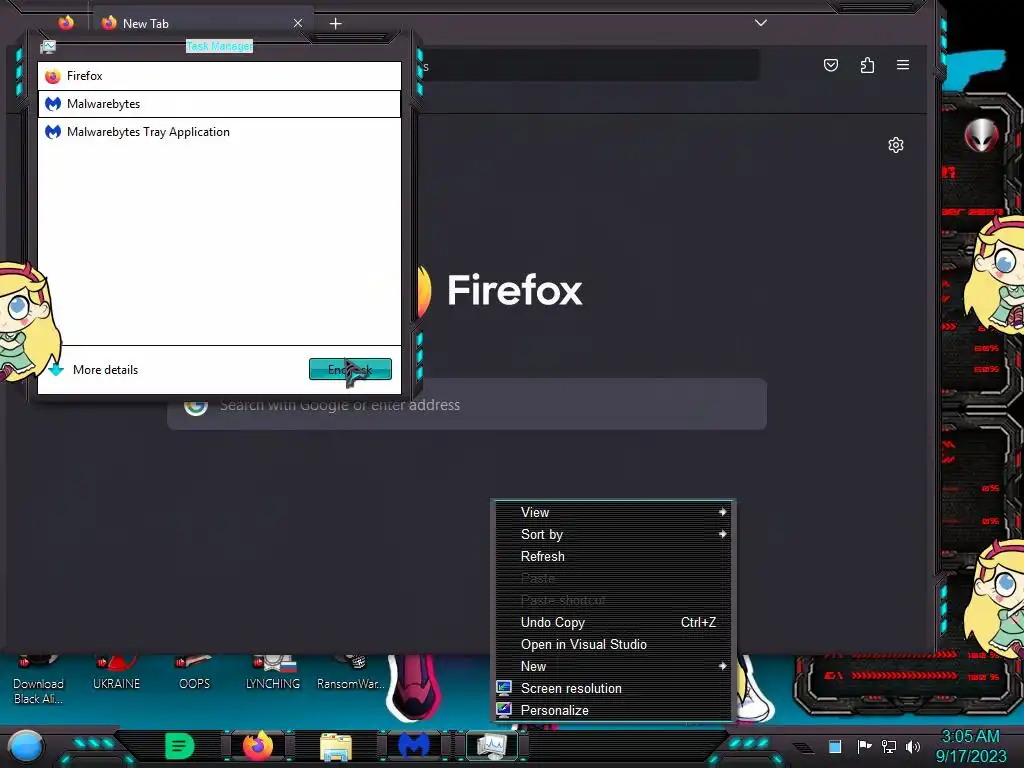Click the Save to Pocket icon
The width and height of the screenshot is (1024, 768).
831,65
